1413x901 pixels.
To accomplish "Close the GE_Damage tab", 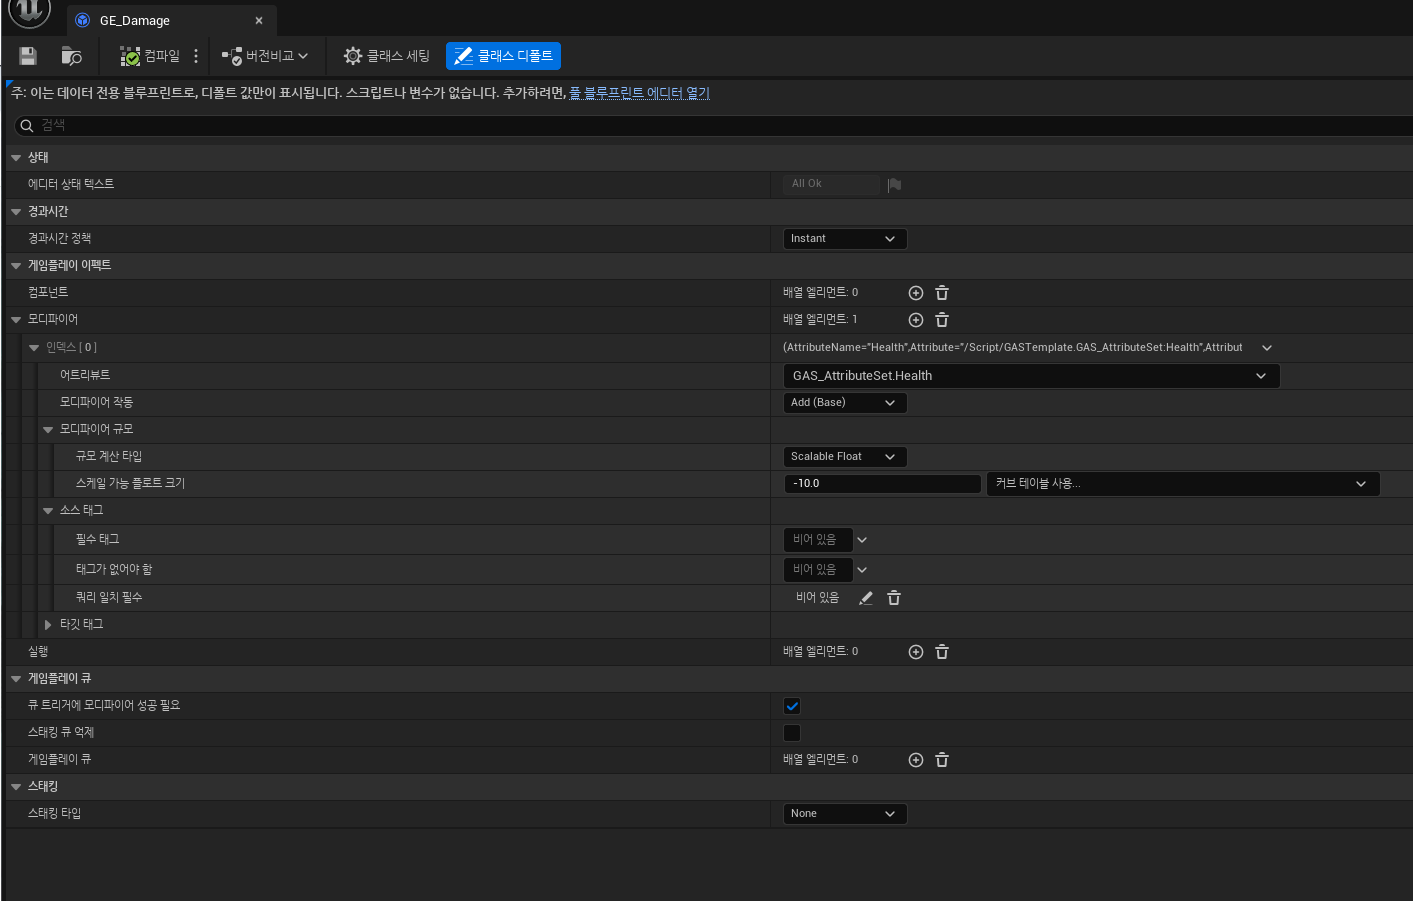I will (x=259, y=20).
